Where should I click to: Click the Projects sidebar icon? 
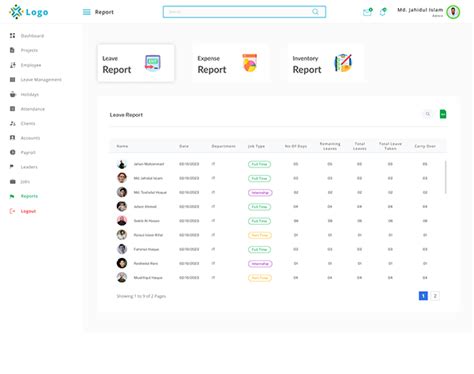(12, 50)
